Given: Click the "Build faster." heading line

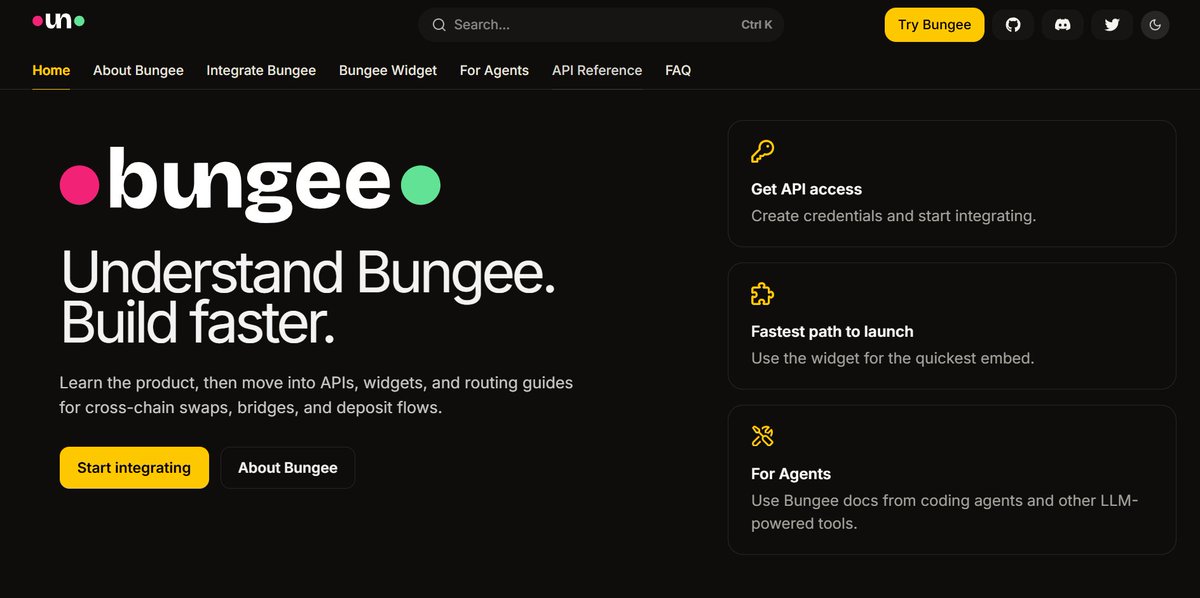Looking at the screenshot, I should (198, 323).
